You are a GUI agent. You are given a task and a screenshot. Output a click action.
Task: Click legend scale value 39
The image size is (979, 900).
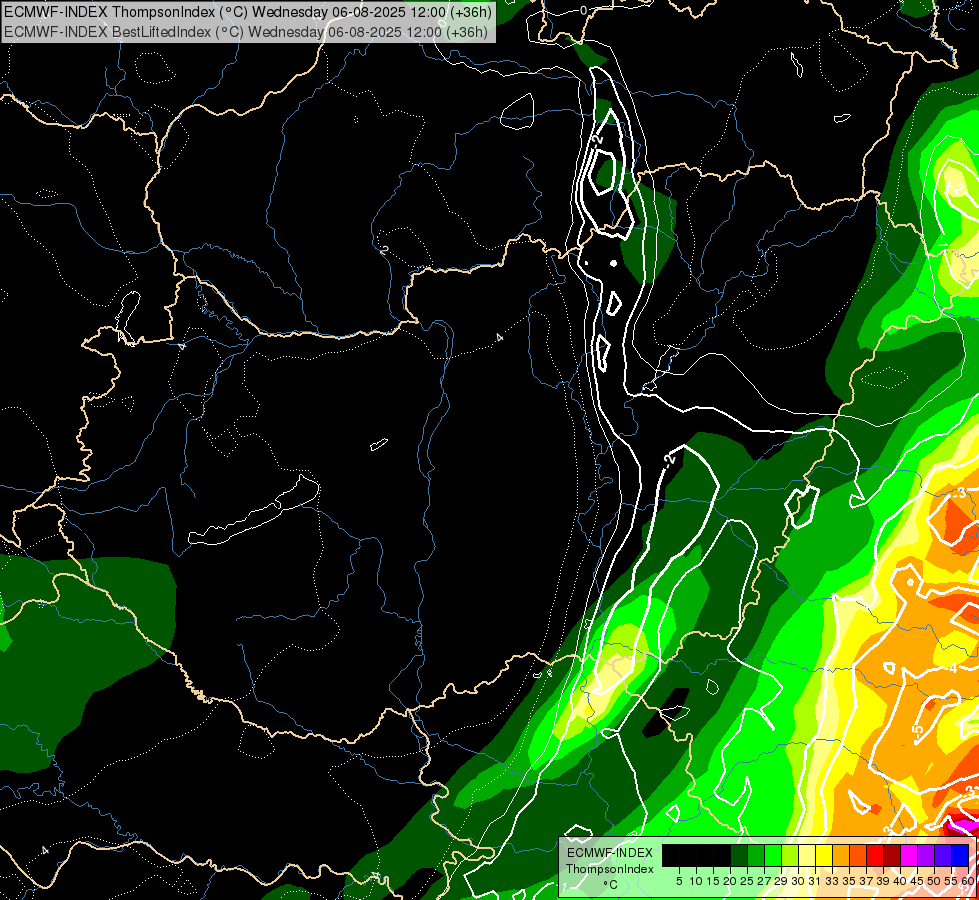tap(883, 881)
